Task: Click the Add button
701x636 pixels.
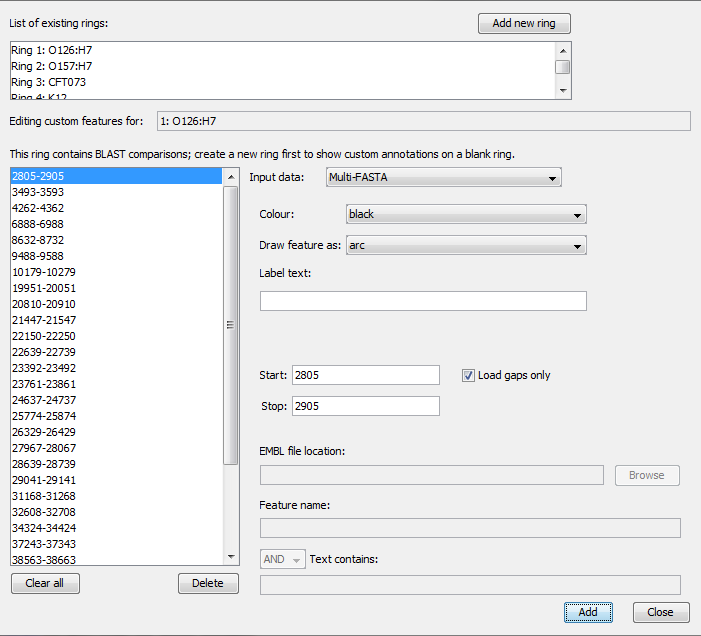Action: pyautogui.click(x=588, y=612)
